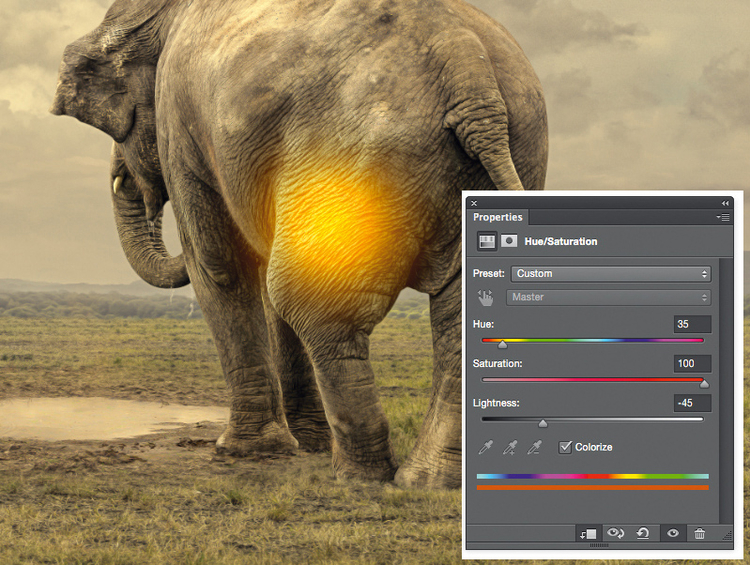Click the lower orange result color bar
Image resolution: width=750 pixels, height=565 pixels.
(593, 487)
